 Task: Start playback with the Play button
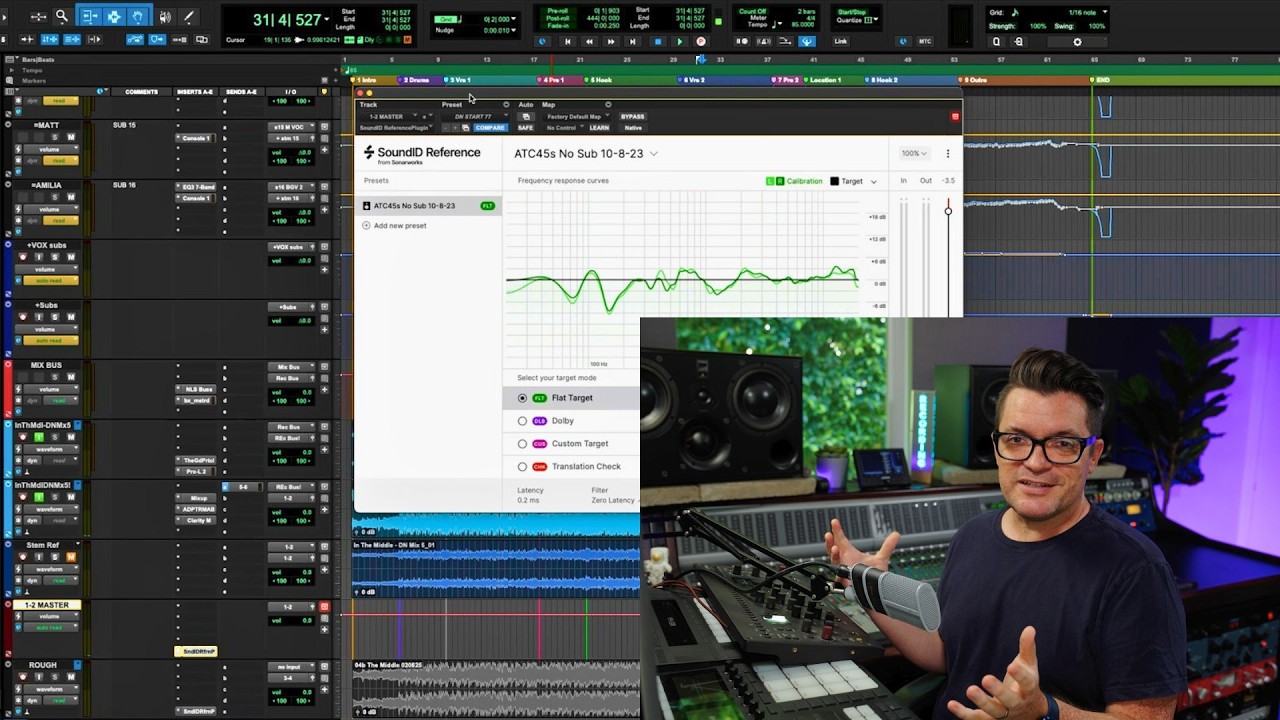point(679,41)
